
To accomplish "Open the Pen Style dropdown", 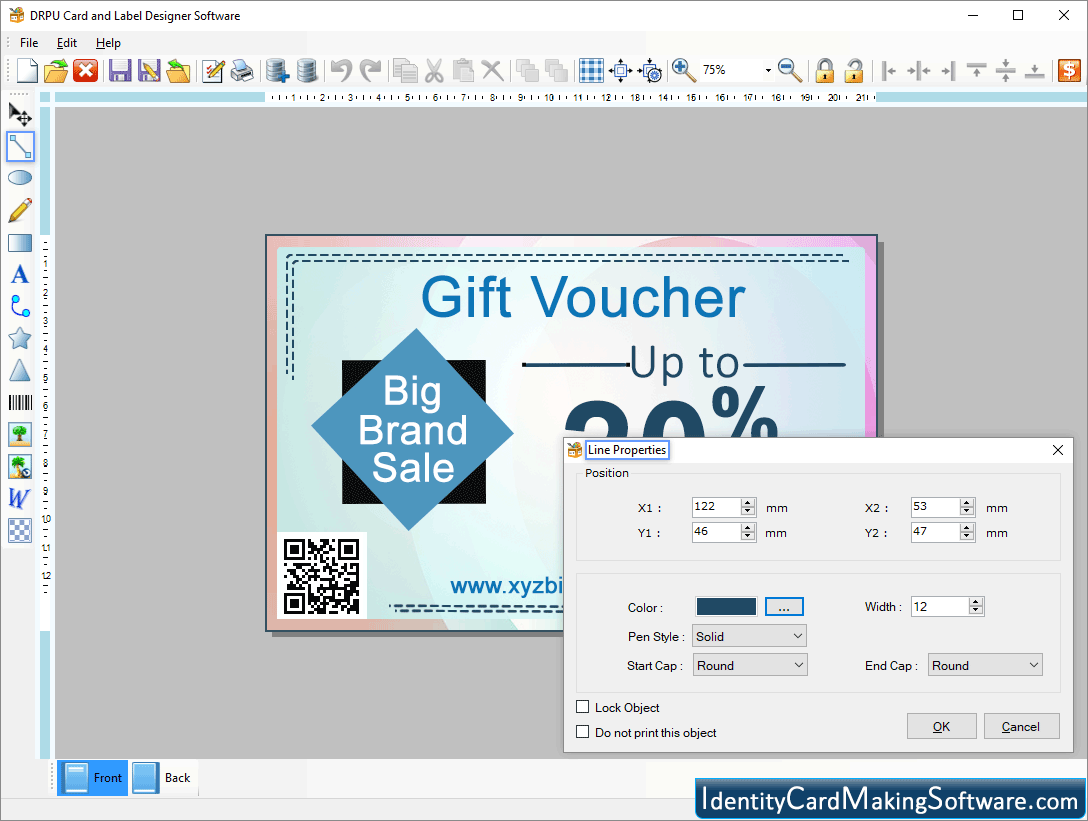I will [749, 636].
